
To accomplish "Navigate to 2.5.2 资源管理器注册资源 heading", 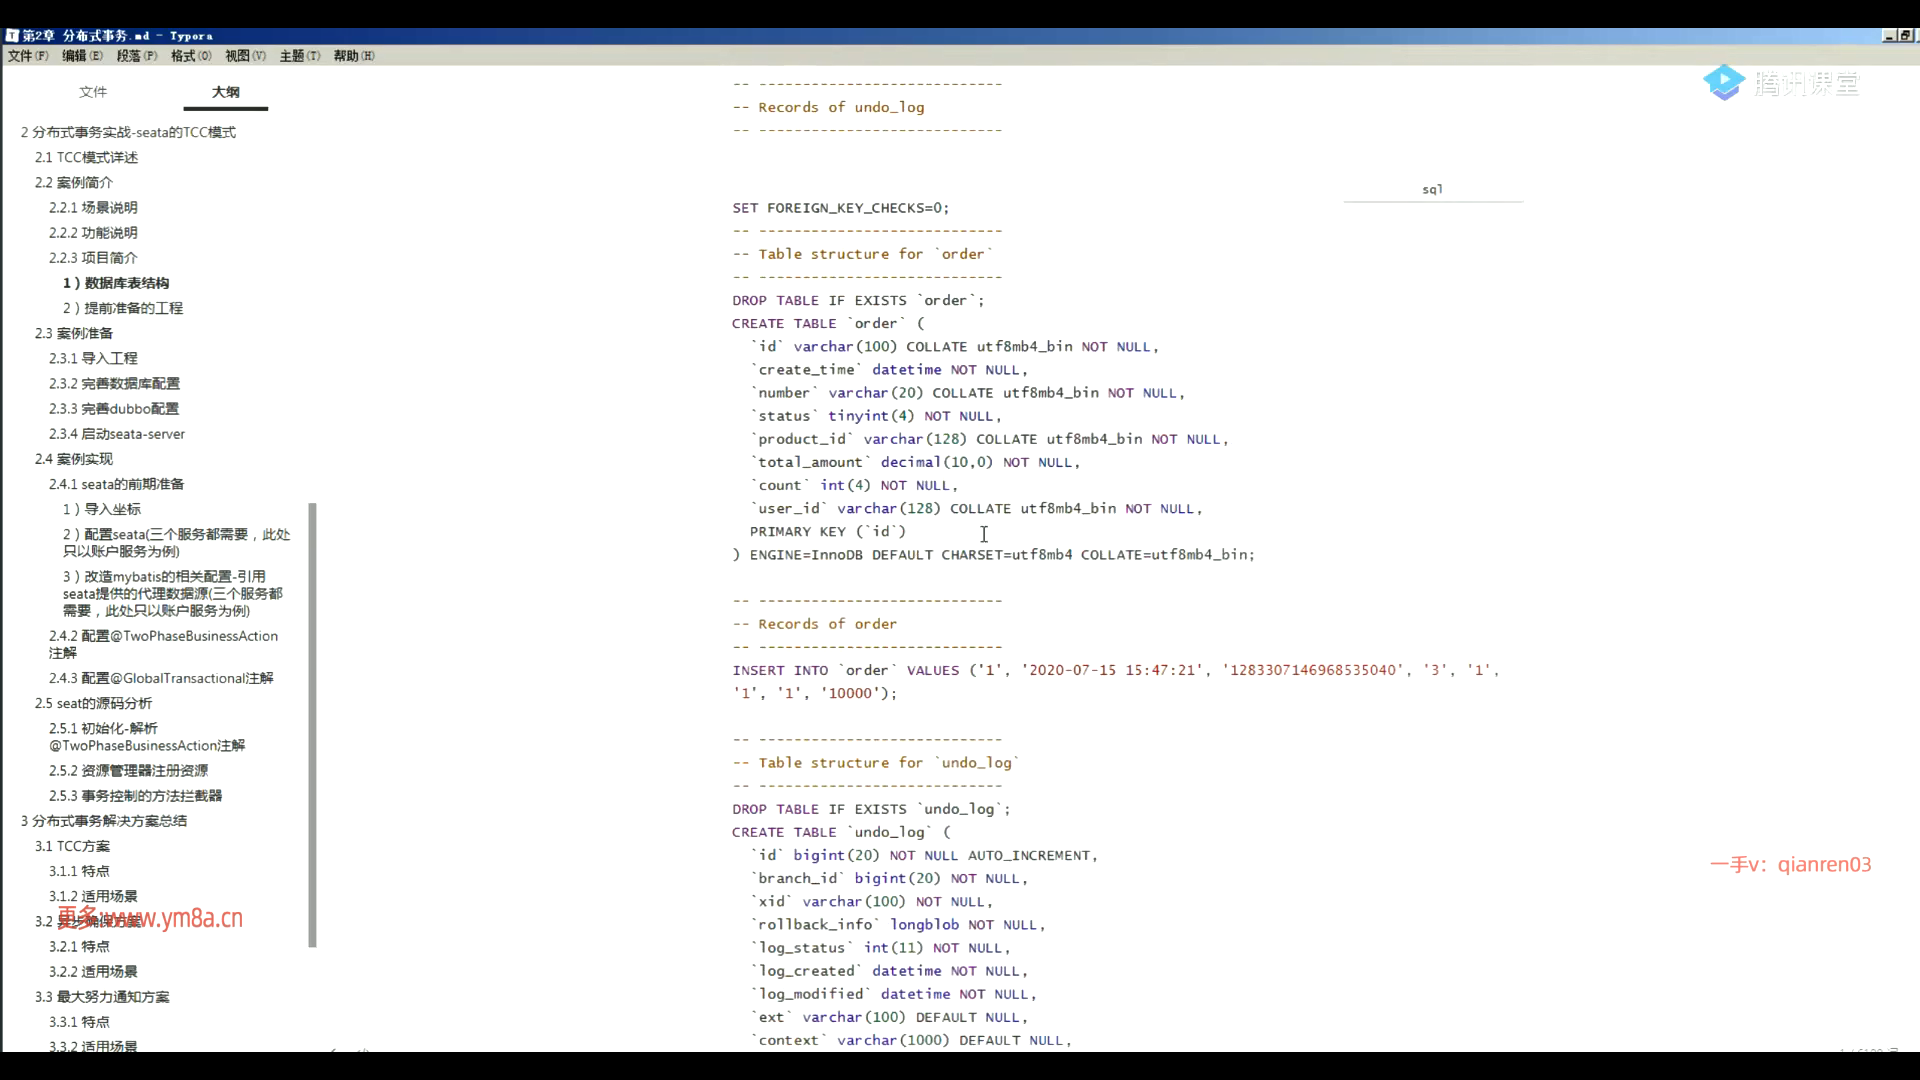I will point(128,771).
